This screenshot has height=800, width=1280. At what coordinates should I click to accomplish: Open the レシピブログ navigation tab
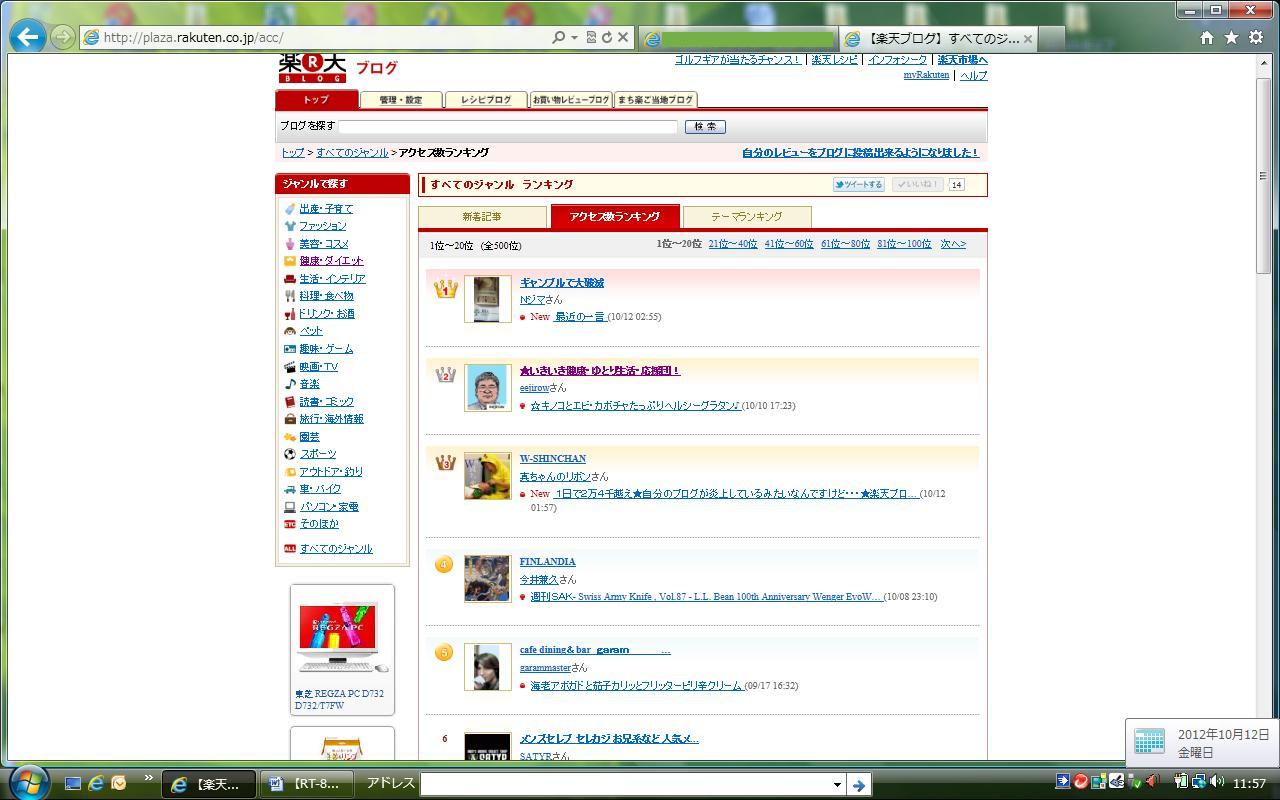pos(486,100)
